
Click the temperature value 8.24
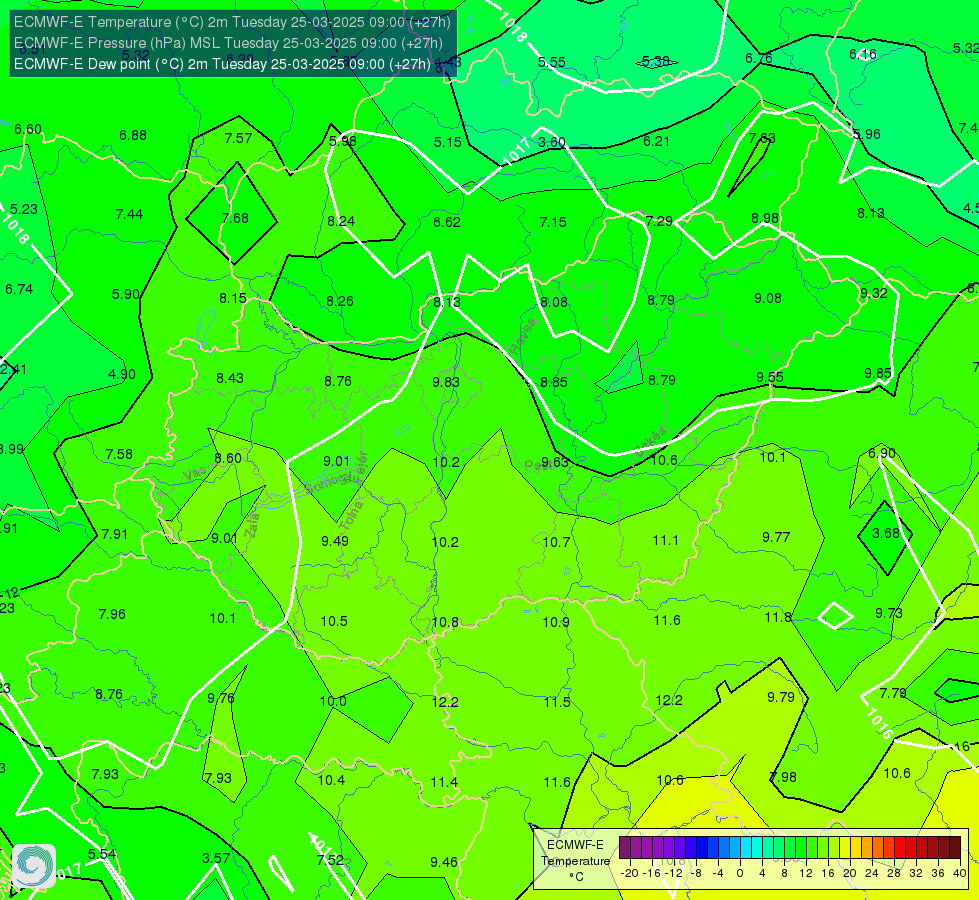click(x=341, y=222)
